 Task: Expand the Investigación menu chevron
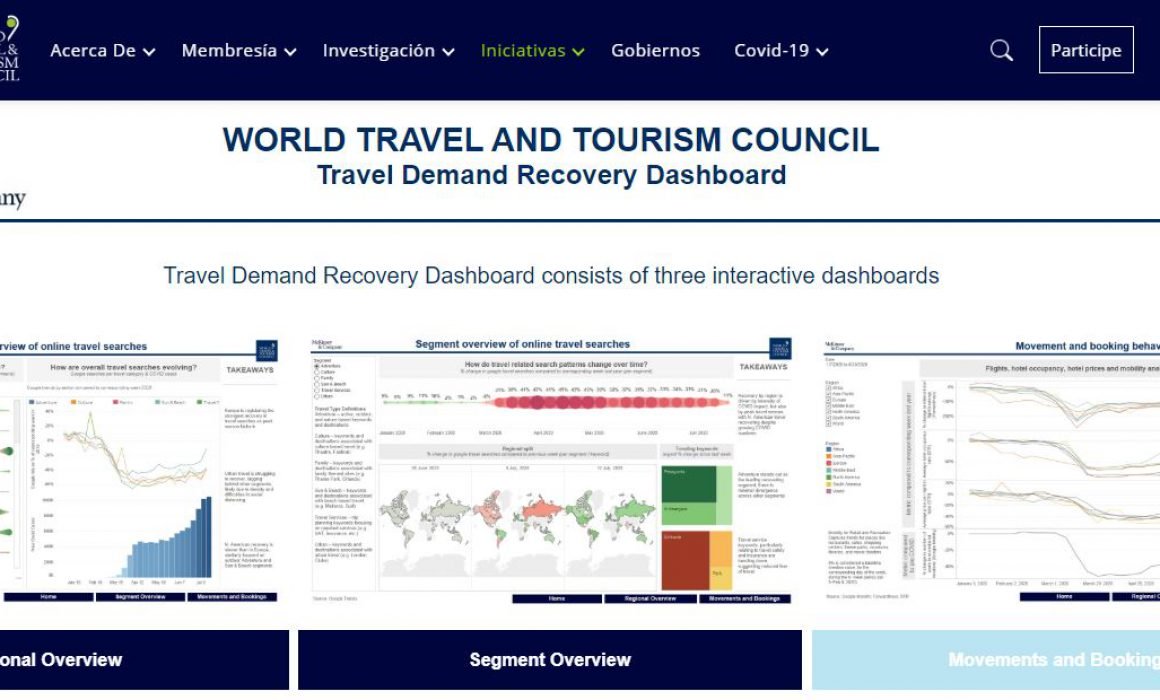[x=448, y=52]
